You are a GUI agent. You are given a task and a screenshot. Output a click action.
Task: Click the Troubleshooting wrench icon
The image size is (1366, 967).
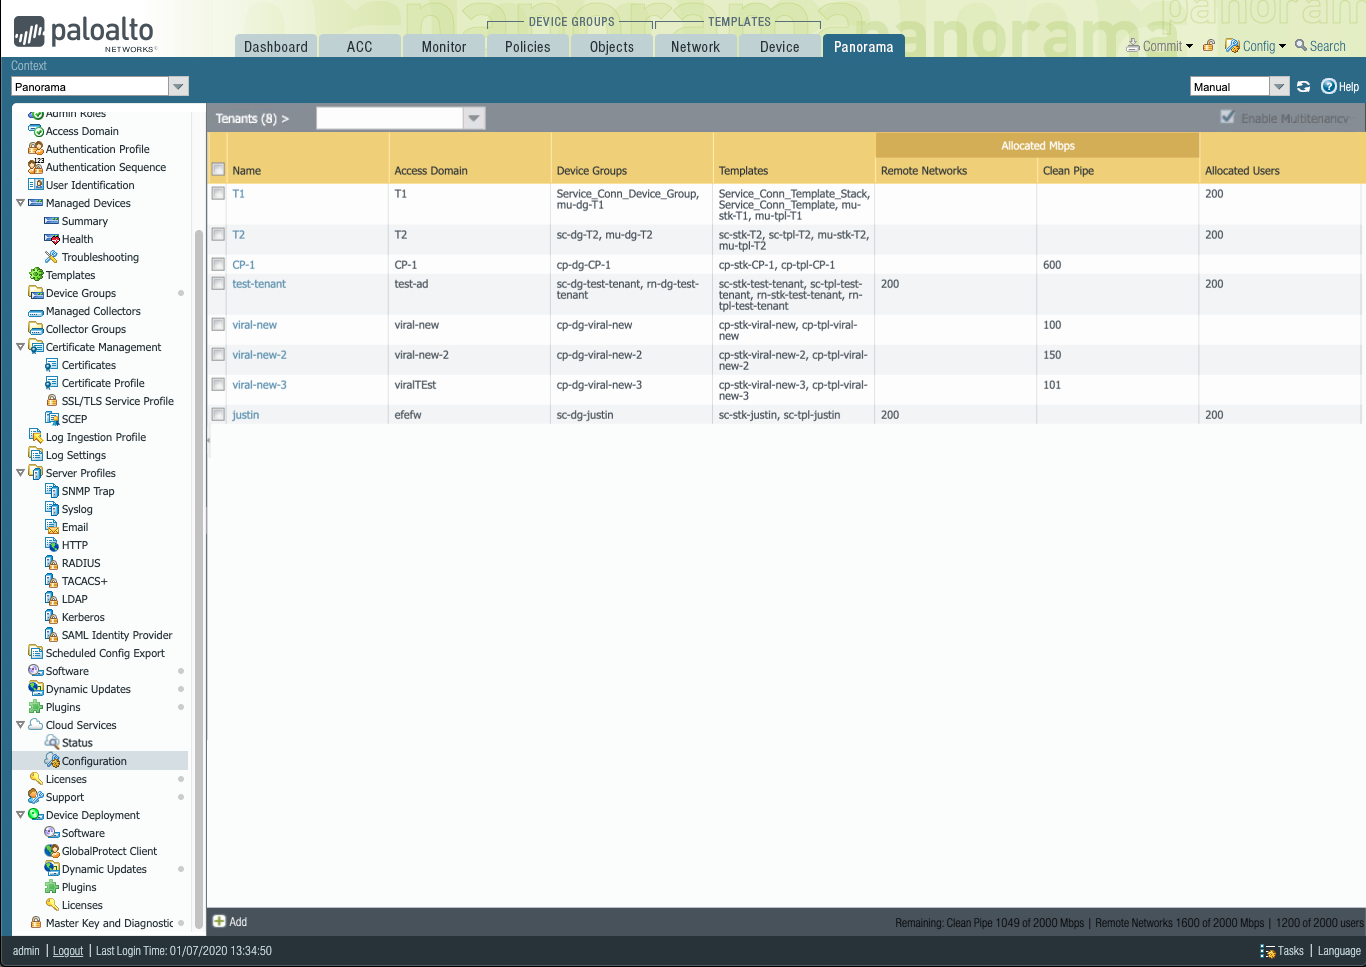(52, 257)
